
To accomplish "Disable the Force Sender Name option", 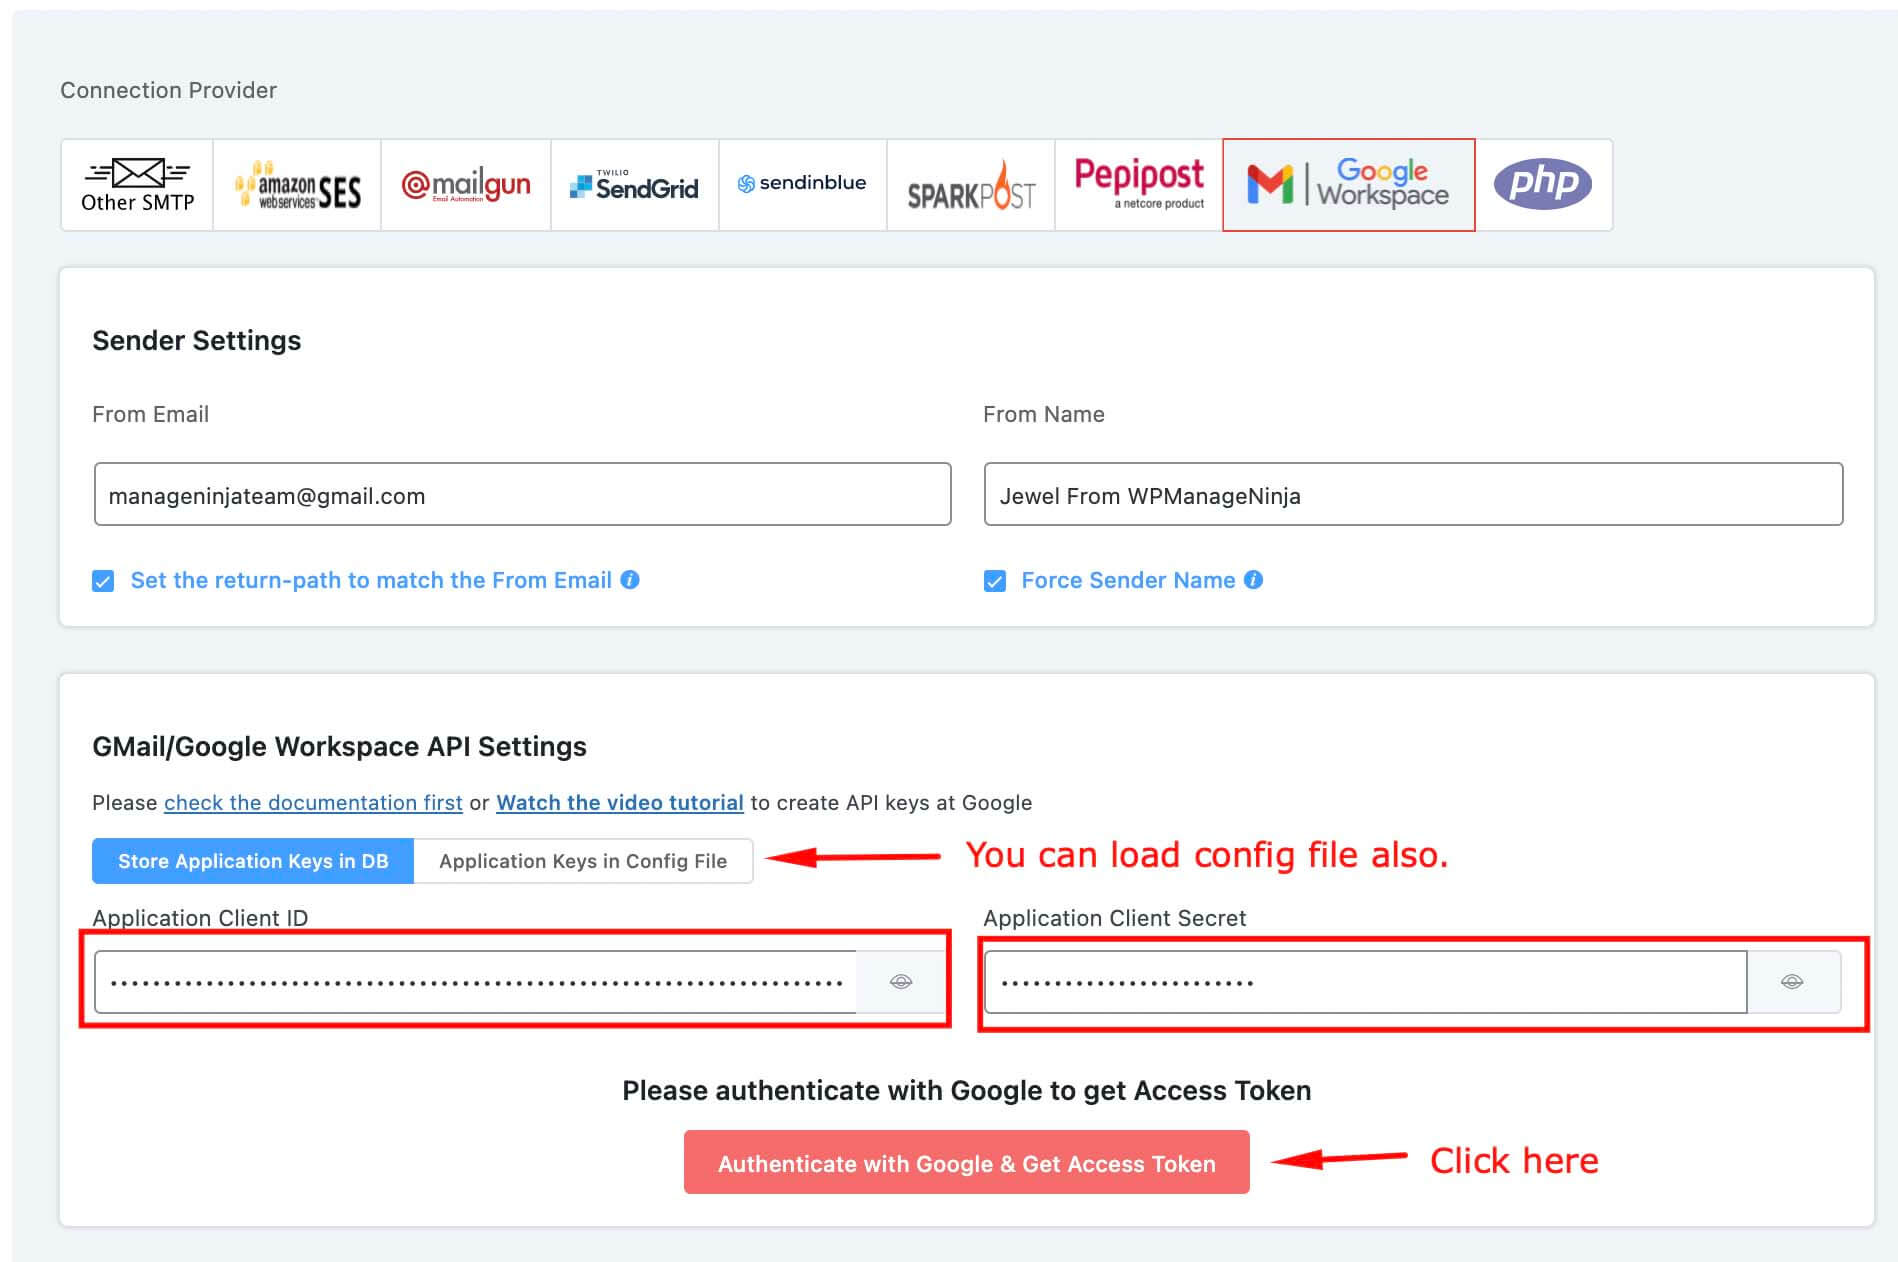I will [995, 580].
